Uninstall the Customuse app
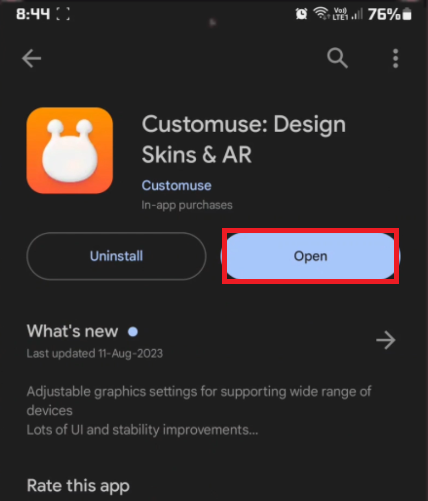The height and width of the screenshot is (501, 428). point(116,256)
